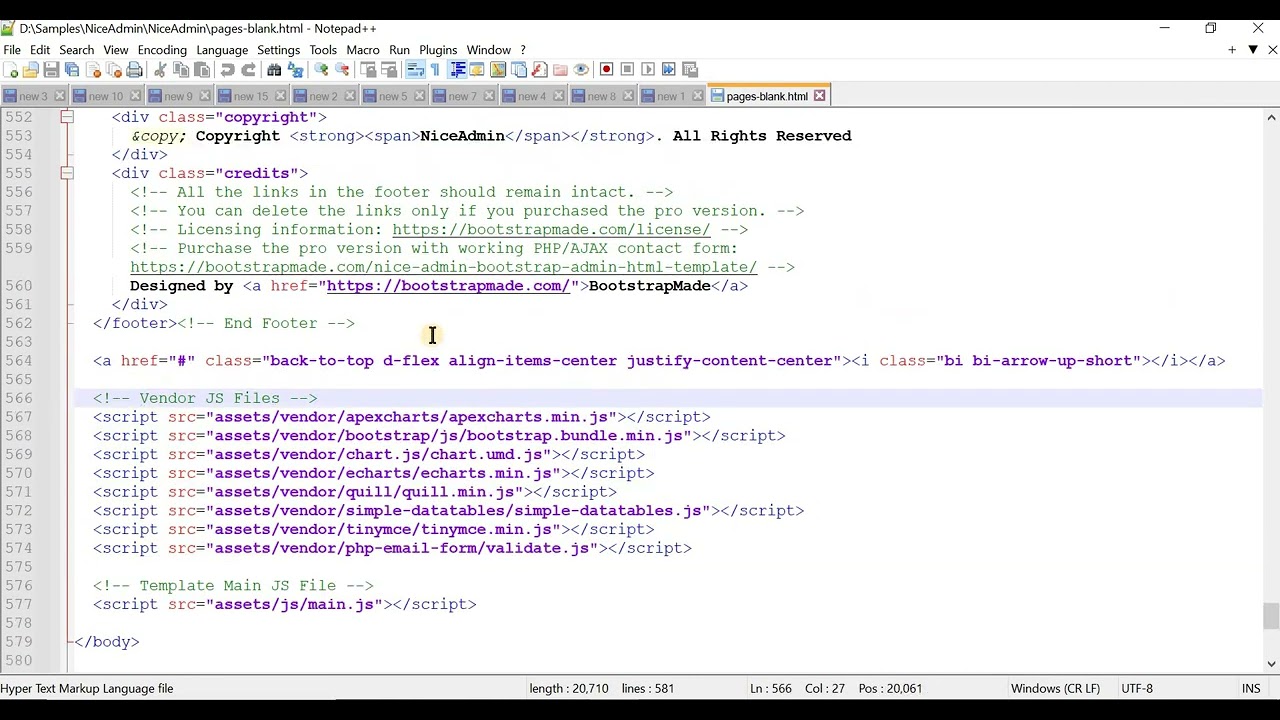This screenshot has height=720, width=1280.
Task: Open the Macro menu
Action: tap(363, 50)
